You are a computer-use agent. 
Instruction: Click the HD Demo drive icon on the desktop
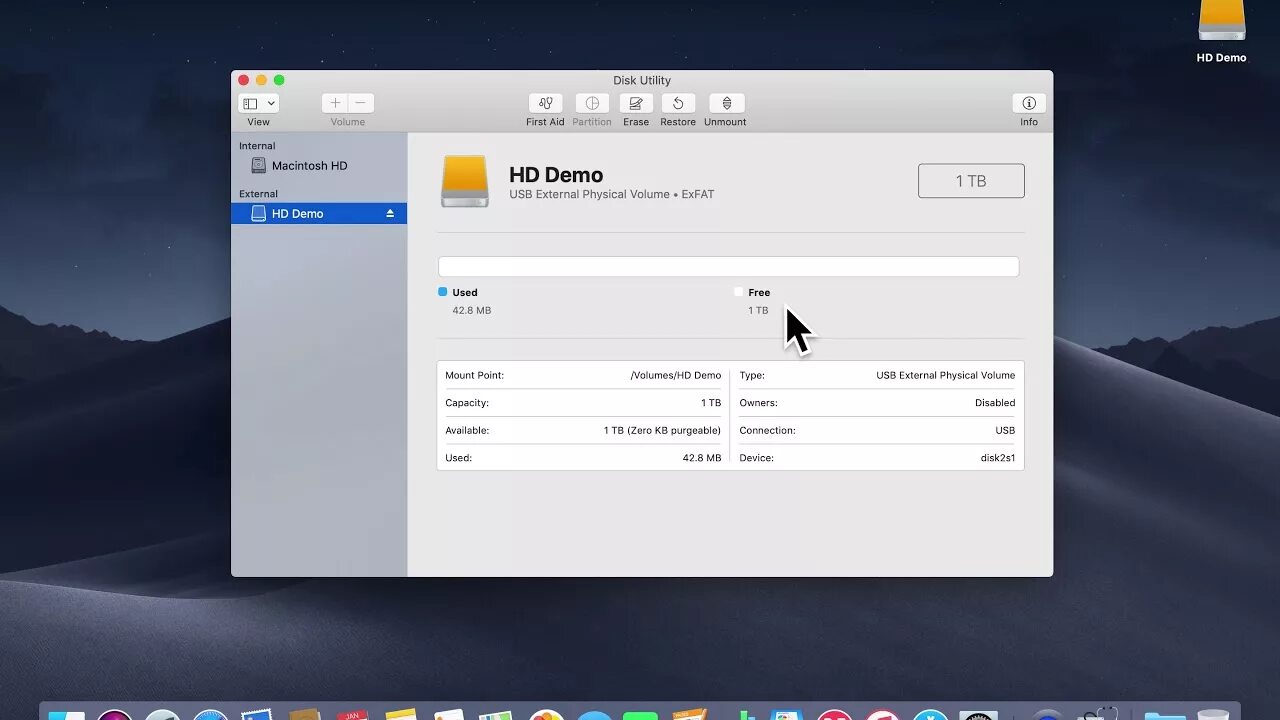point(1222,20)
